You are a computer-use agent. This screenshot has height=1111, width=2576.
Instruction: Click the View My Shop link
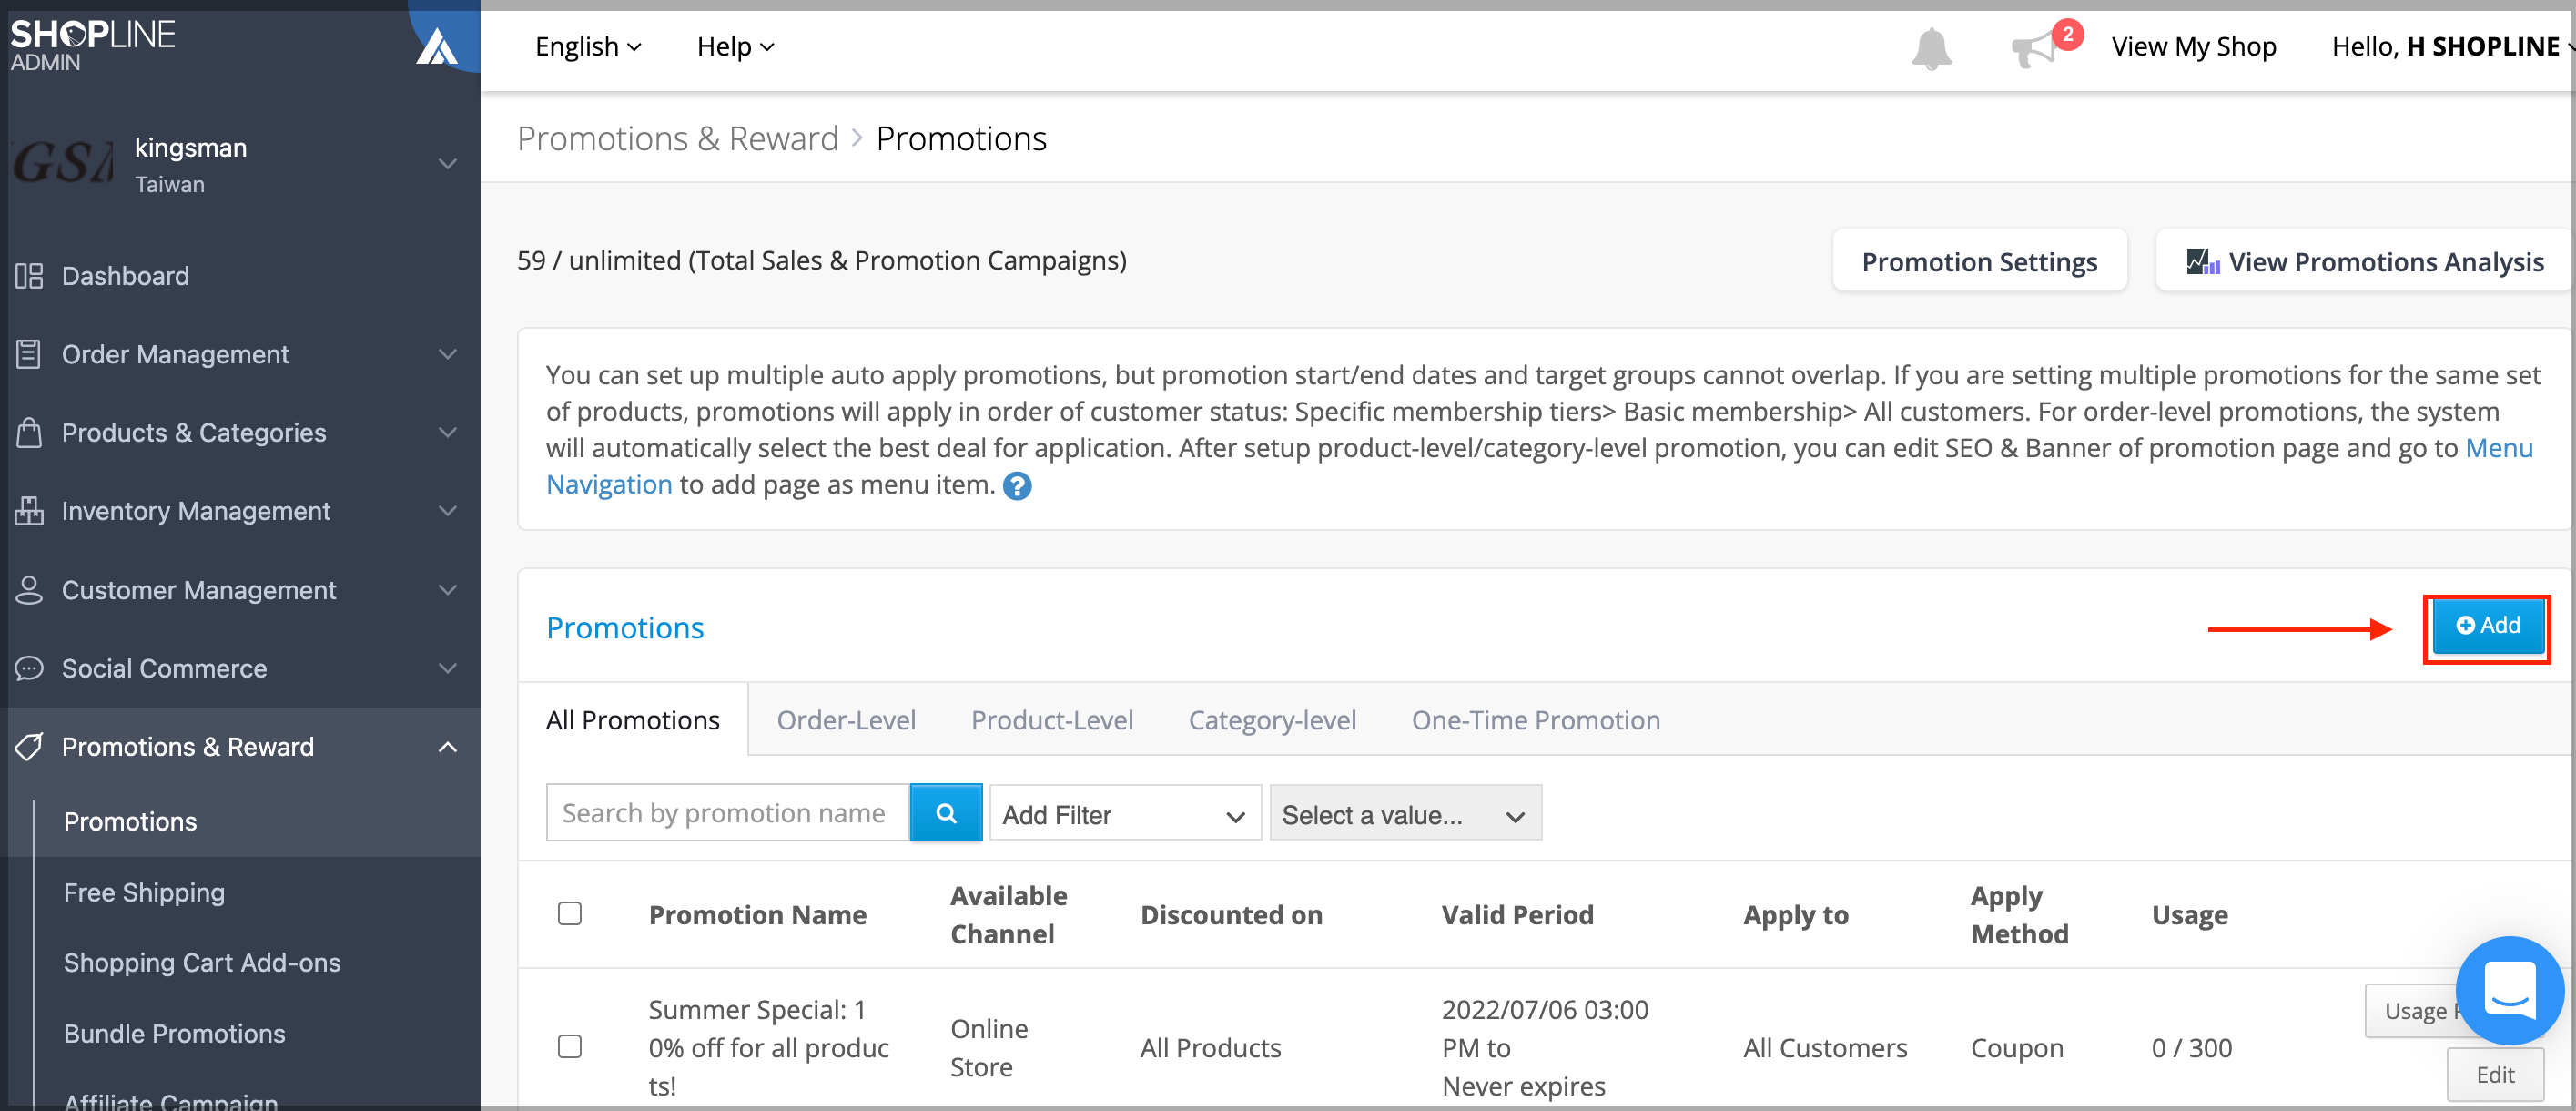(x=2194, y=47)
